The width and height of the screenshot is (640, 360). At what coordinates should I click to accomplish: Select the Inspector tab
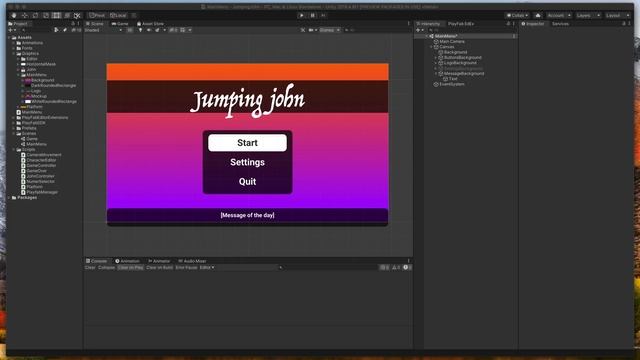pyautogui.click(x=533, y=24)
